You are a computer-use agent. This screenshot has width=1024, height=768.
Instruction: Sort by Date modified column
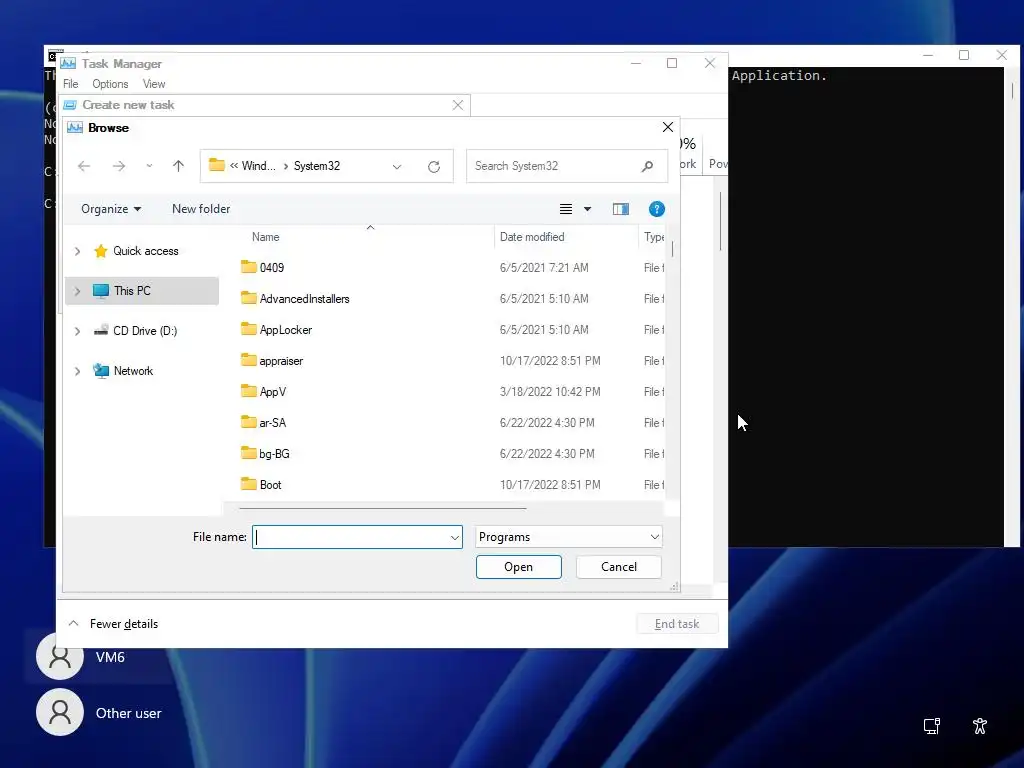(x=532, y=237)
